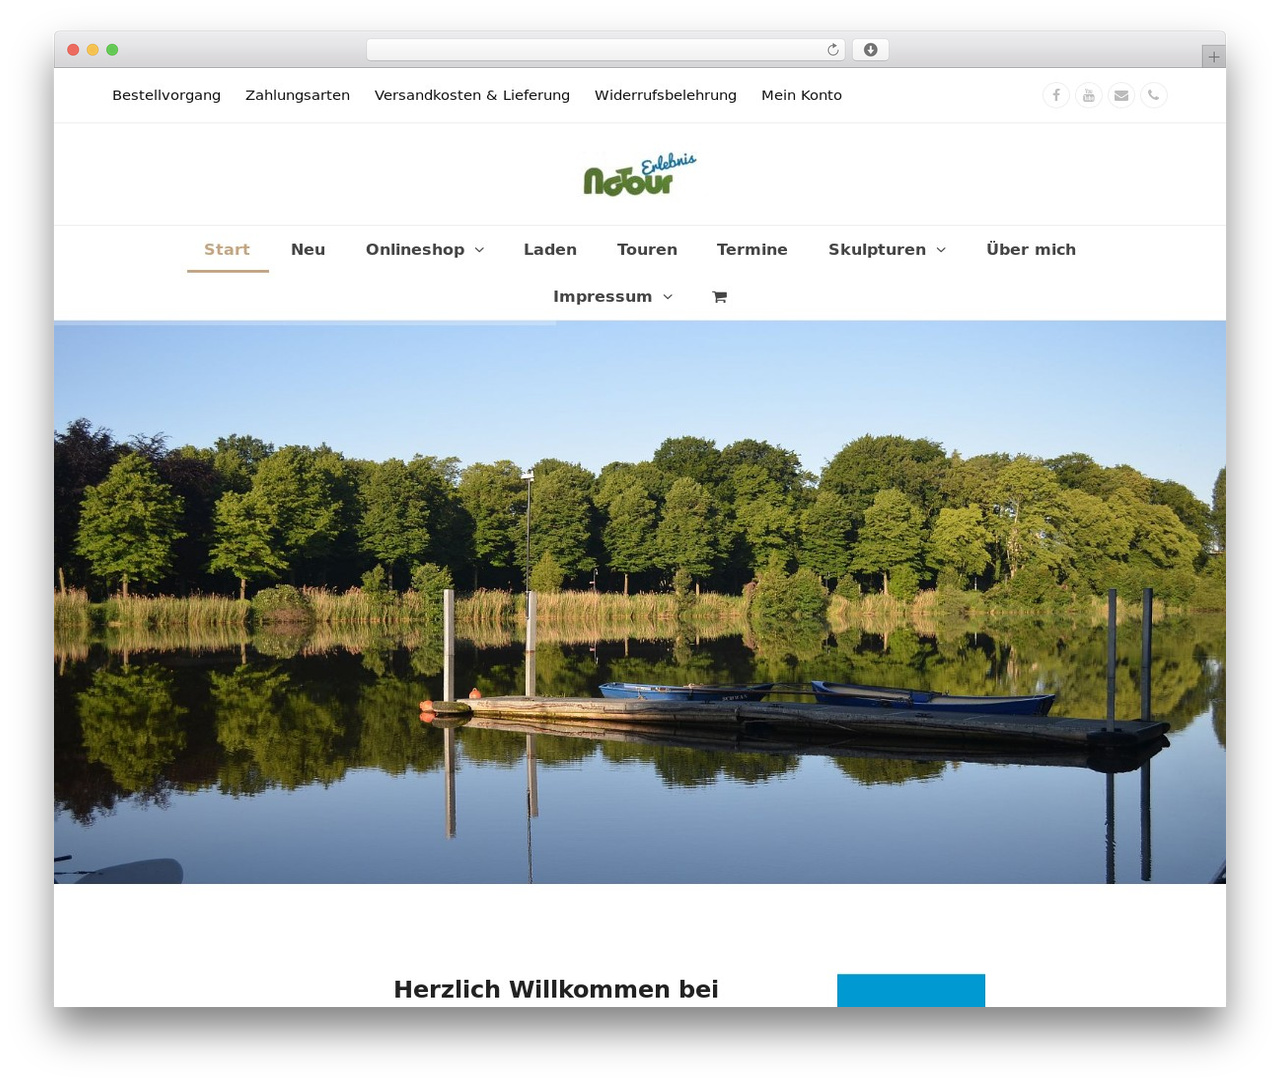The height and width of the screenshot is (1084, 1280).
Task: Click the Herzlich Willkommen bei heading
Action: click(556, 989)
